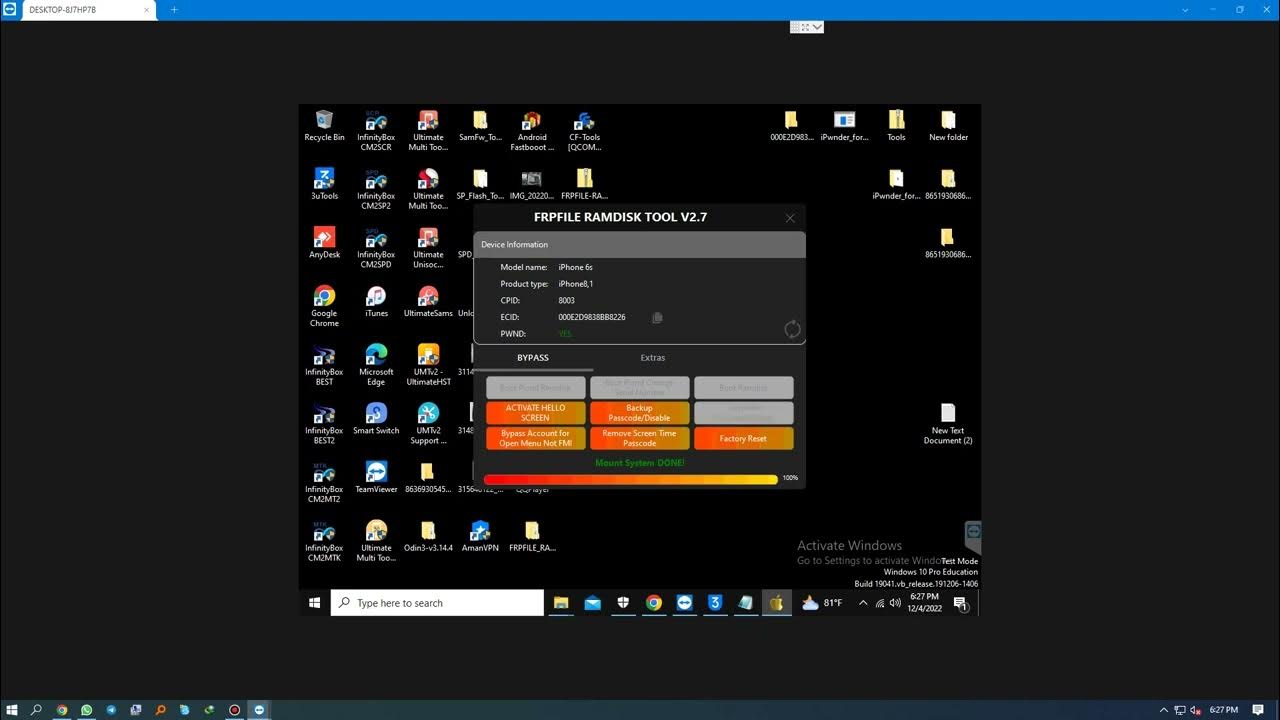Select the apple tool icon in remote taskbar
This screenshot has height=720, width=1280.
pos(776,603)
